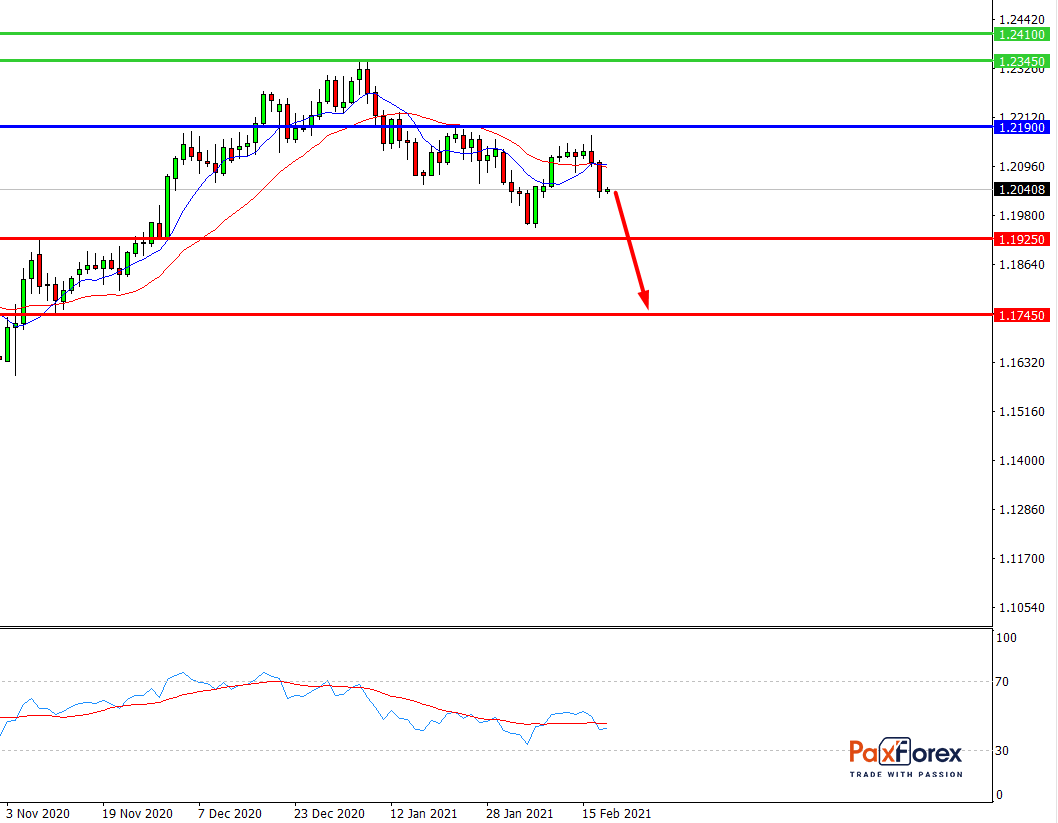1058x823 pixels.
Task: Click the current price tag 1.20408
Action: click(x=1022, y=190)
